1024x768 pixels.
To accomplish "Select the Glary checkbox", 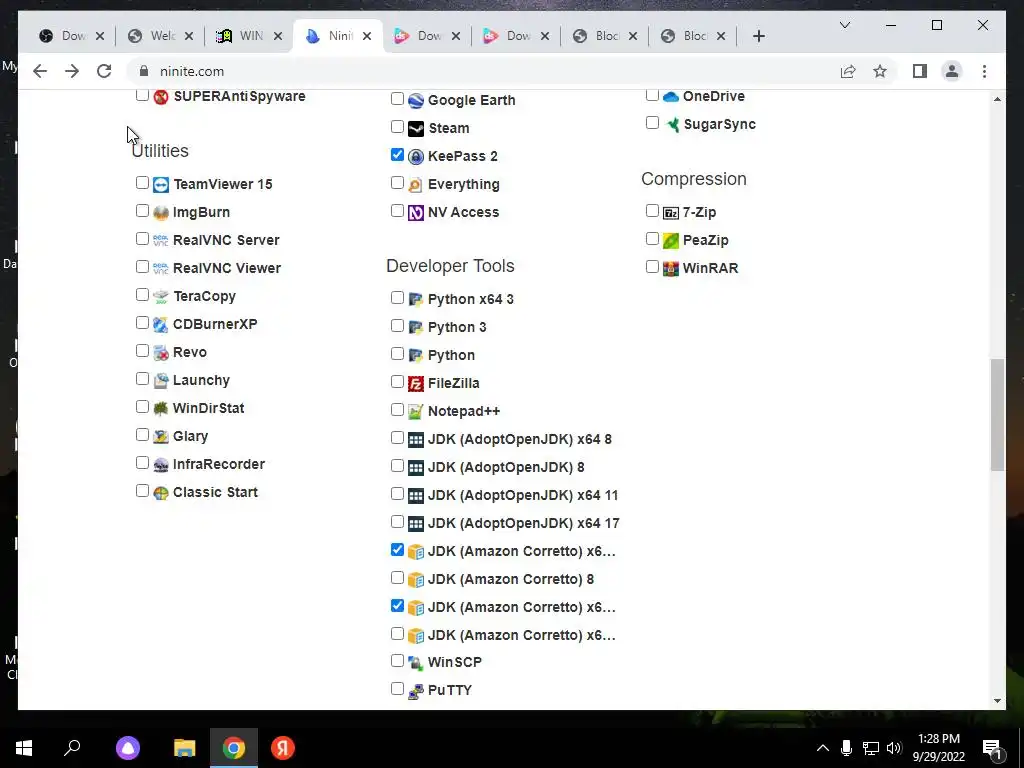I will (142, 435).
